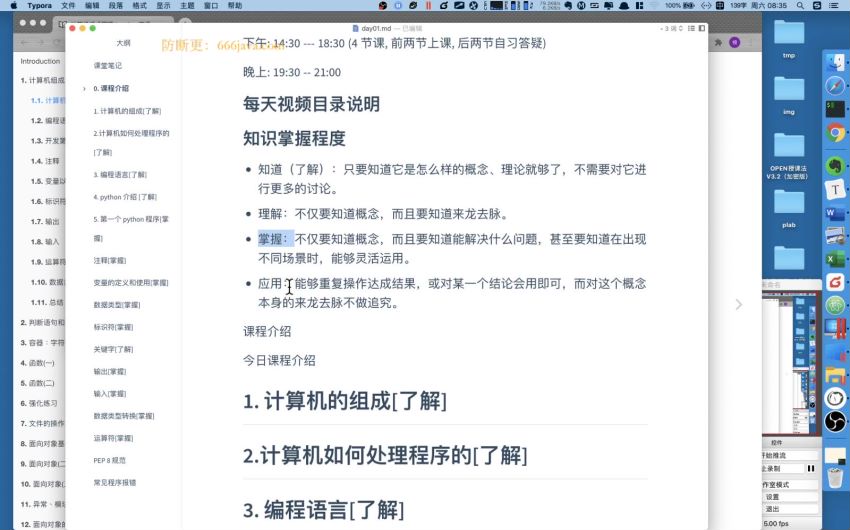This screenshot has width=850, height=530.
Task: Launch Evernote from the Dock
Action: click(836, 162)
